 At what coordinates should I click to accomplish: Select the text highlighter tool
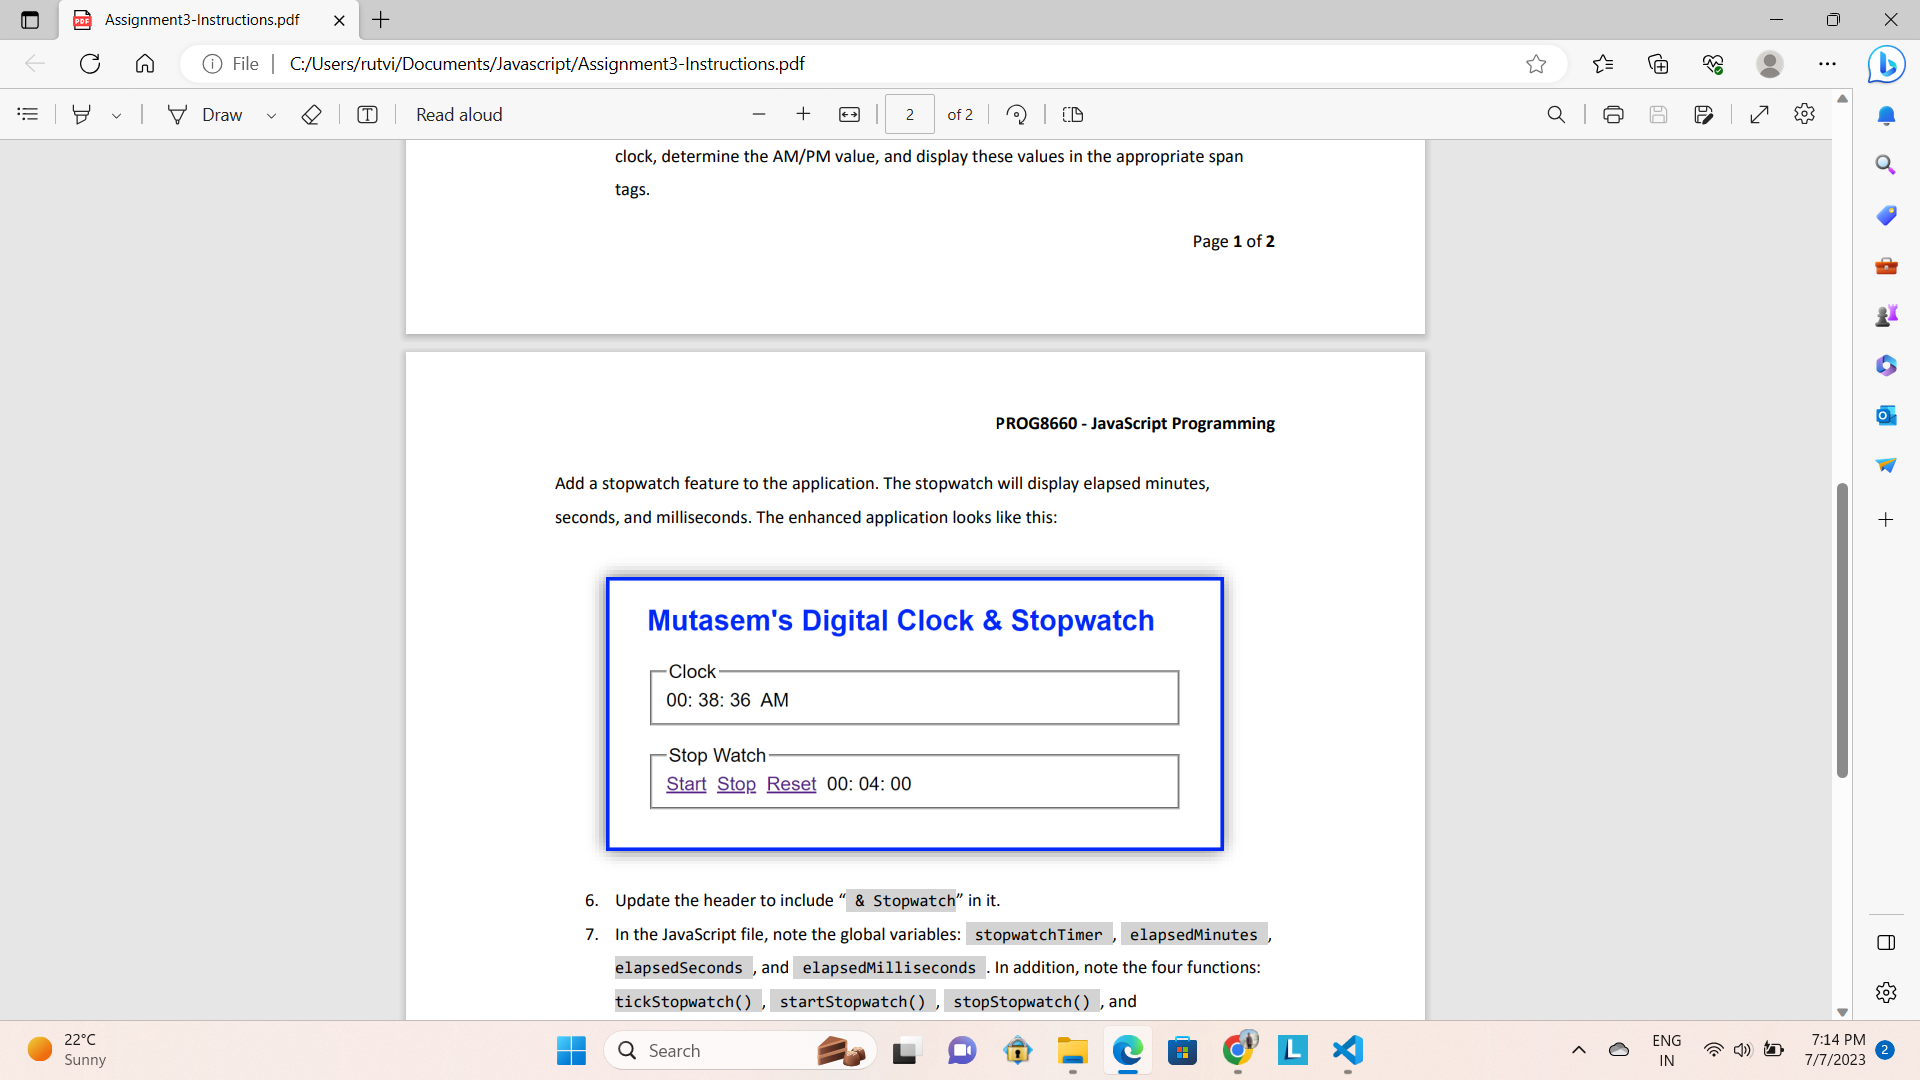point(82,114)
